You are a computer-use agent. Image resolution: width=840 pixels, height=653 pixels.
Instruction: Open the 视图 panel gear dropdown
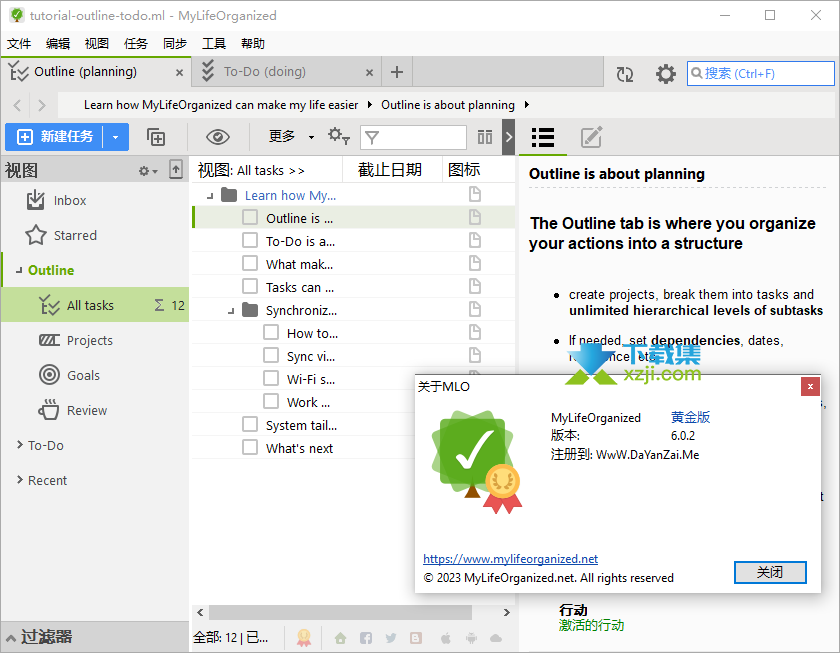[x=148, y=171]
